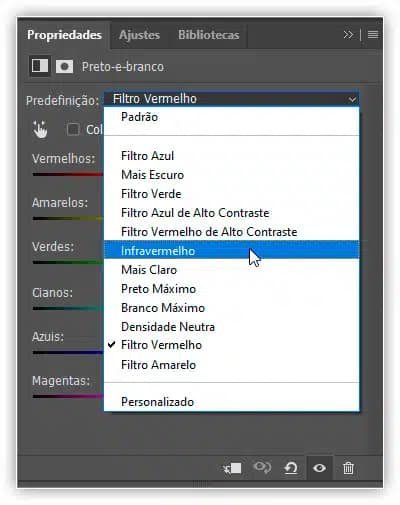Image resolution: width=400 pixels, height=505 pixels.
Task: Toggle the layer visibility eye icon
Action: pos(319,468)
